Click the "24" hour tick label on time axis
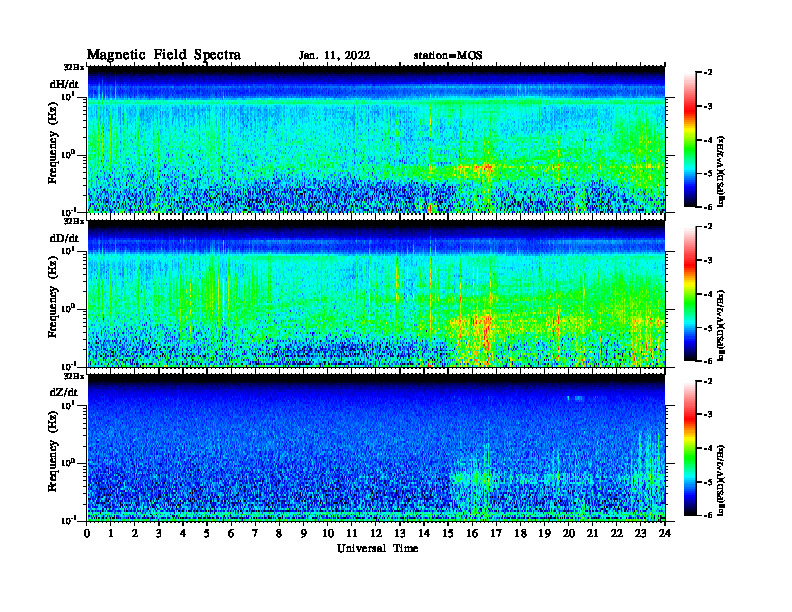 click(x=665, y=533)
